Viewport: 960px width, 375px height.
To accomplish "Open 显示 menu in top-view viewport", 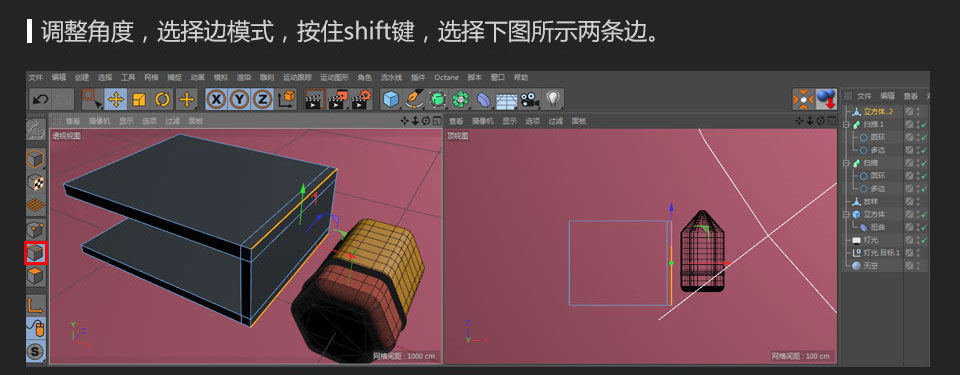I will 509,121.
